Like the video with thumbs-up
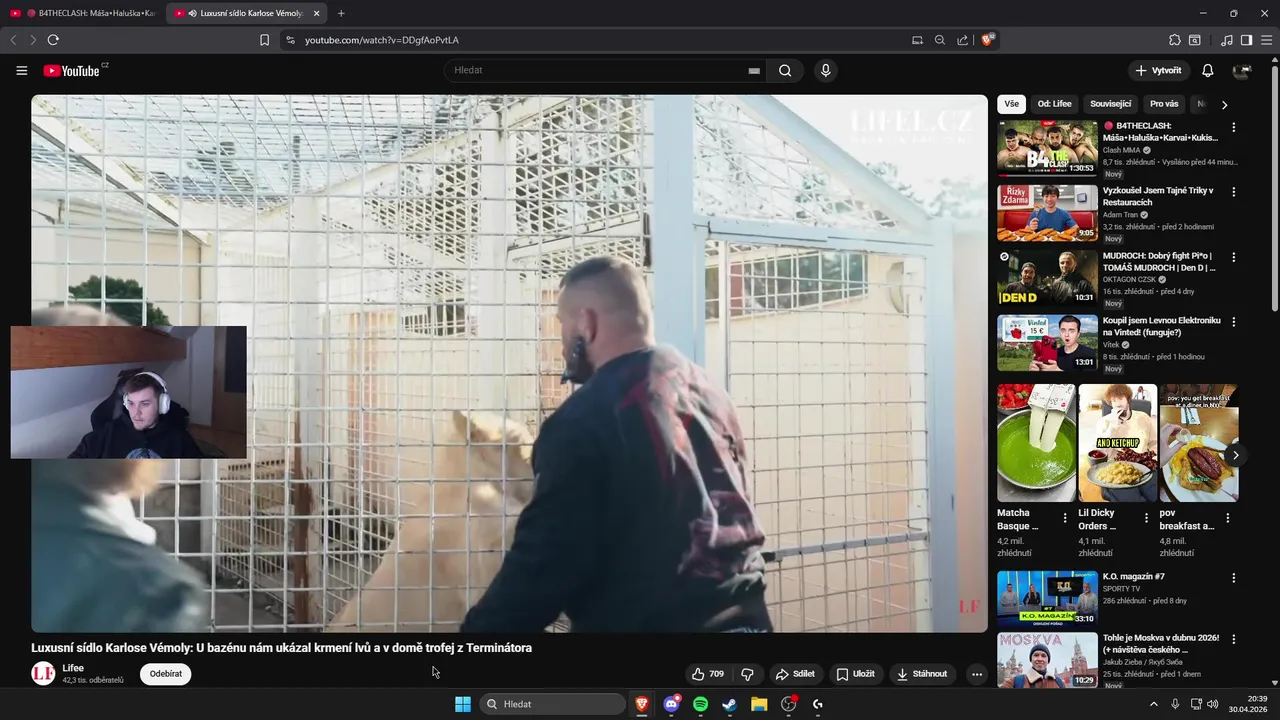 [707, 674]
